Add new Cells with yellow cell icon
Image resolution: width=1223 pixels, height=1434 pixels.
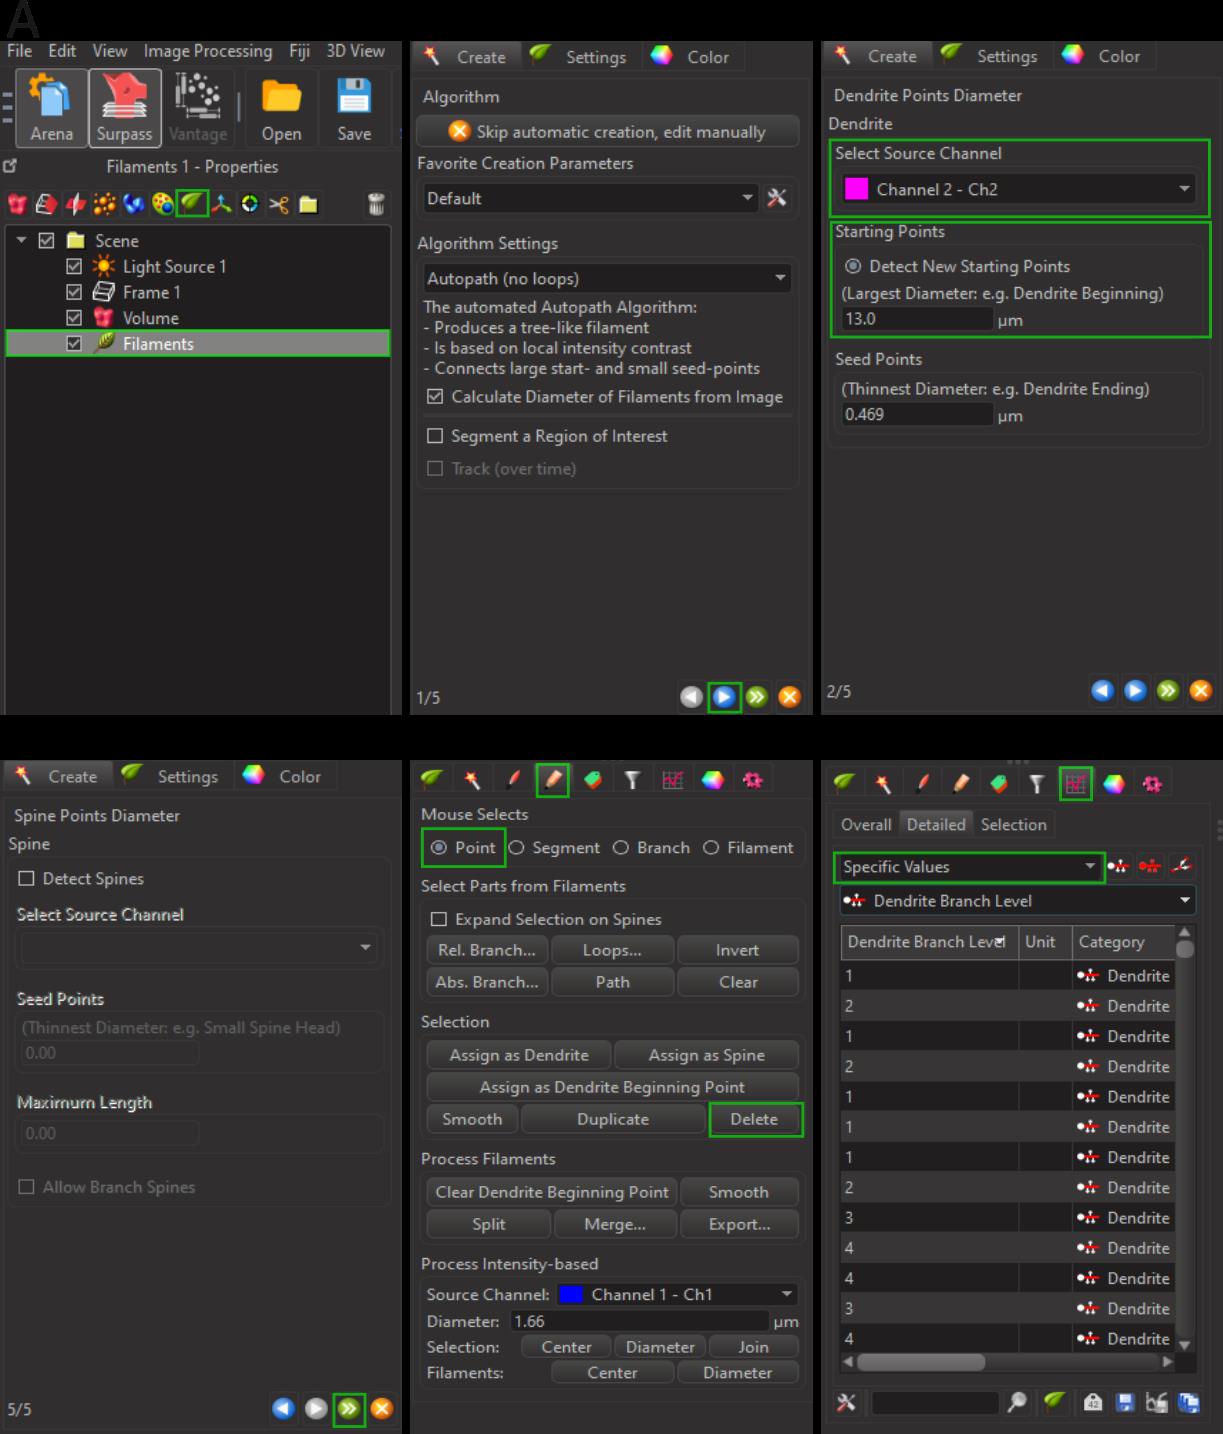[x=162, y=204]
